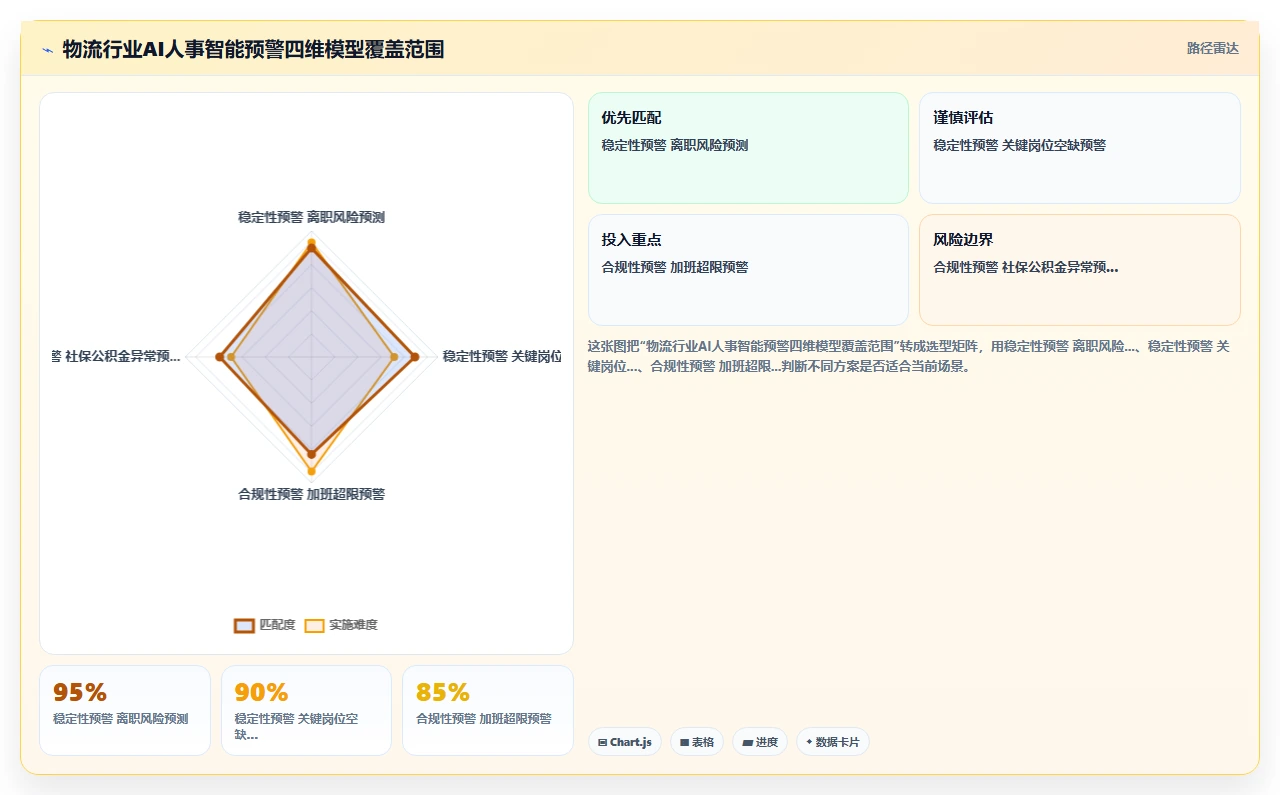Image resolution: width=1280 pixels, height=795 pixels.
Task: Click top radar point at 稳定性预警 离职风险预测
Action: point(311,247)
